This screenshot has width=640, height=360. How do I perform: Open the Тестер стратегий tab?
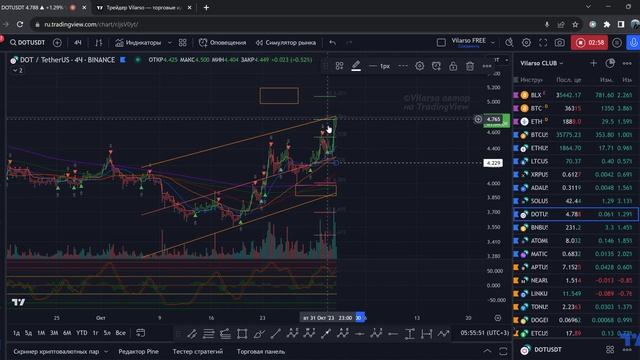point(198,351)
